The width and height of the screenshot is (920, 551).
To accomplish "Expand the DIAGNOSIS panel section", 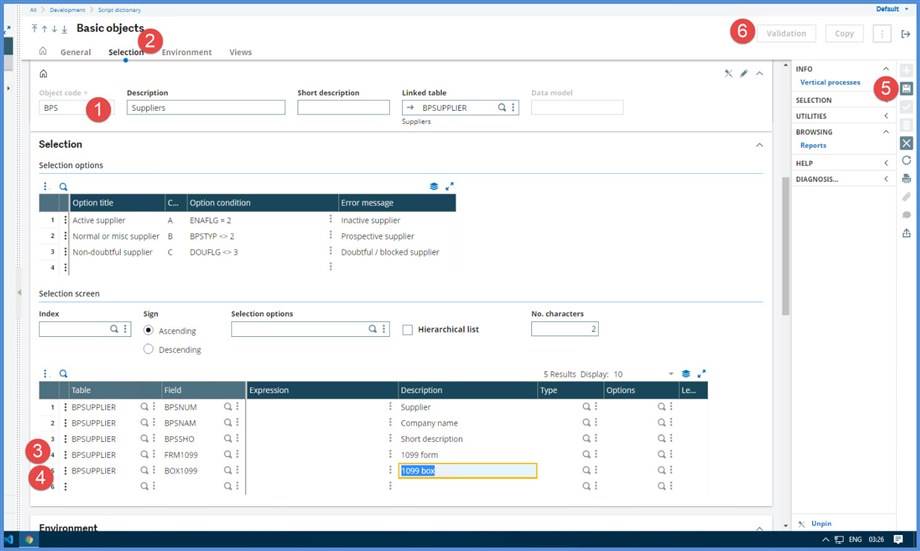I will click(886, 179).
